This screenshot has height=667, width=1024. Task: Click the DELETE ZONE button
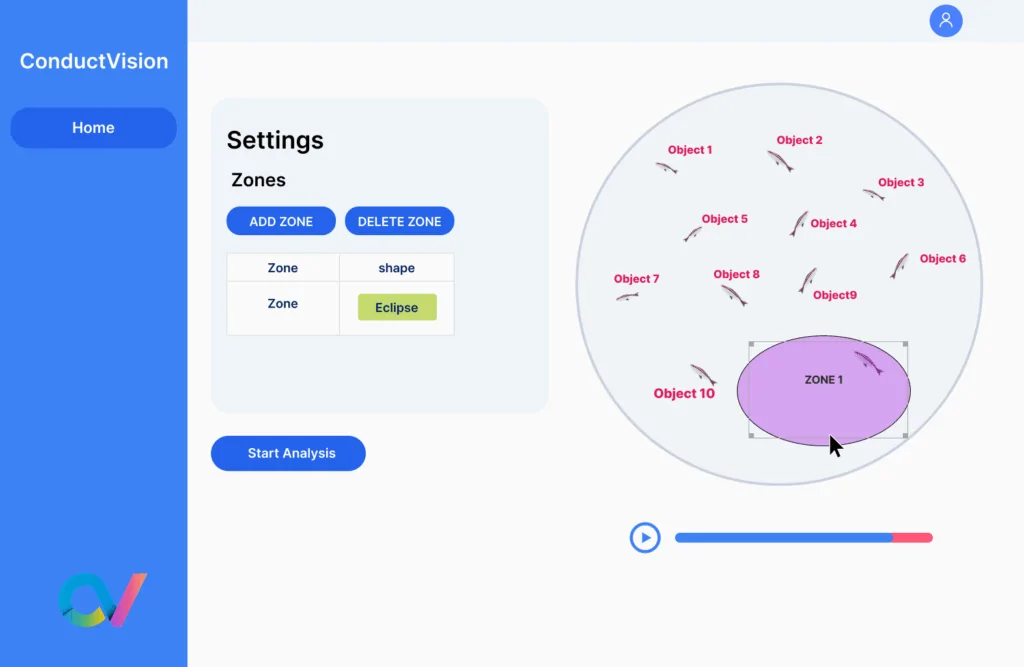tap(399, 221)
